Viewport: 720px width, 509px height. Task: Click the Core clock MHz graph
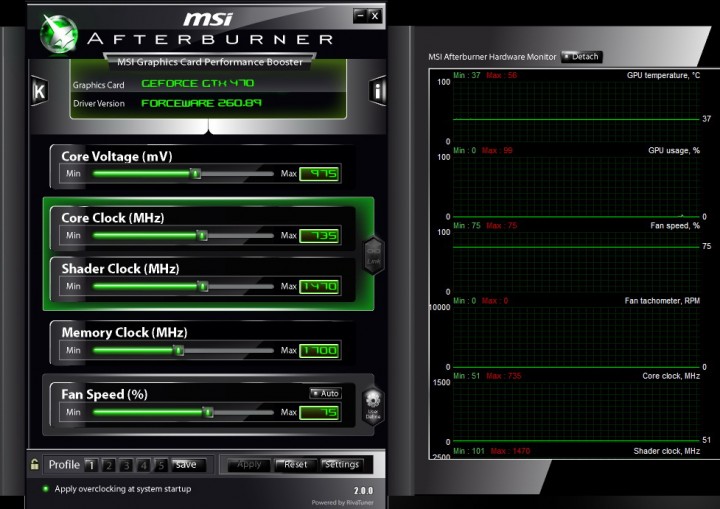click(x=576, y=412)
